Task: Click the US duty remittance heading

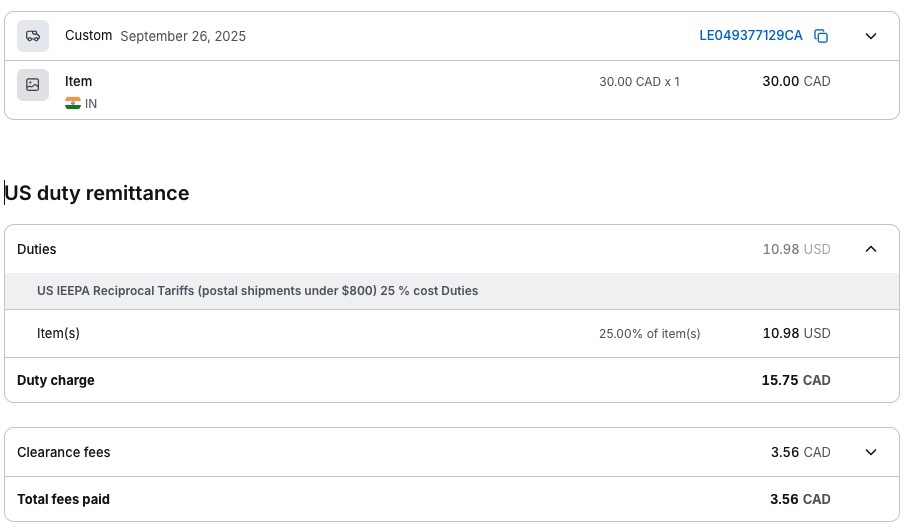Action: click(97, 193)
